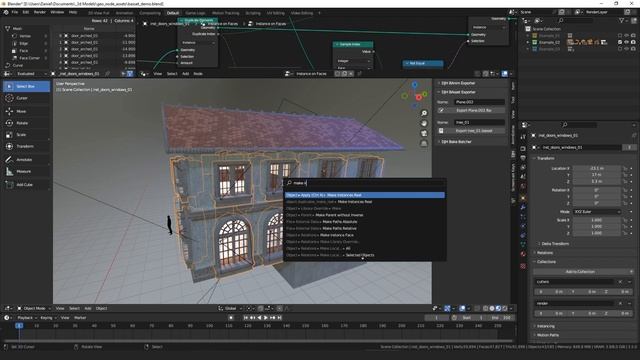Select the Move tool
Viewport: 640px width, 360px height.
point(27,111)
